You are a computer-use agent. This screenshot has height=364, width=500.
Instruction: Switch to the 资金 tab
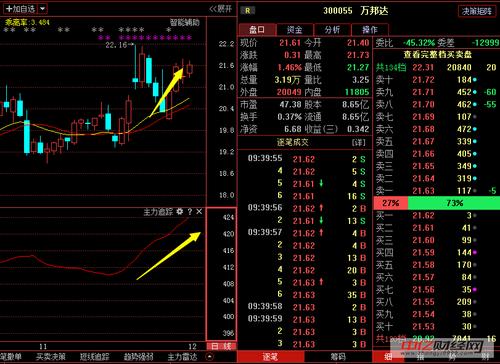[x=295, y=30]
